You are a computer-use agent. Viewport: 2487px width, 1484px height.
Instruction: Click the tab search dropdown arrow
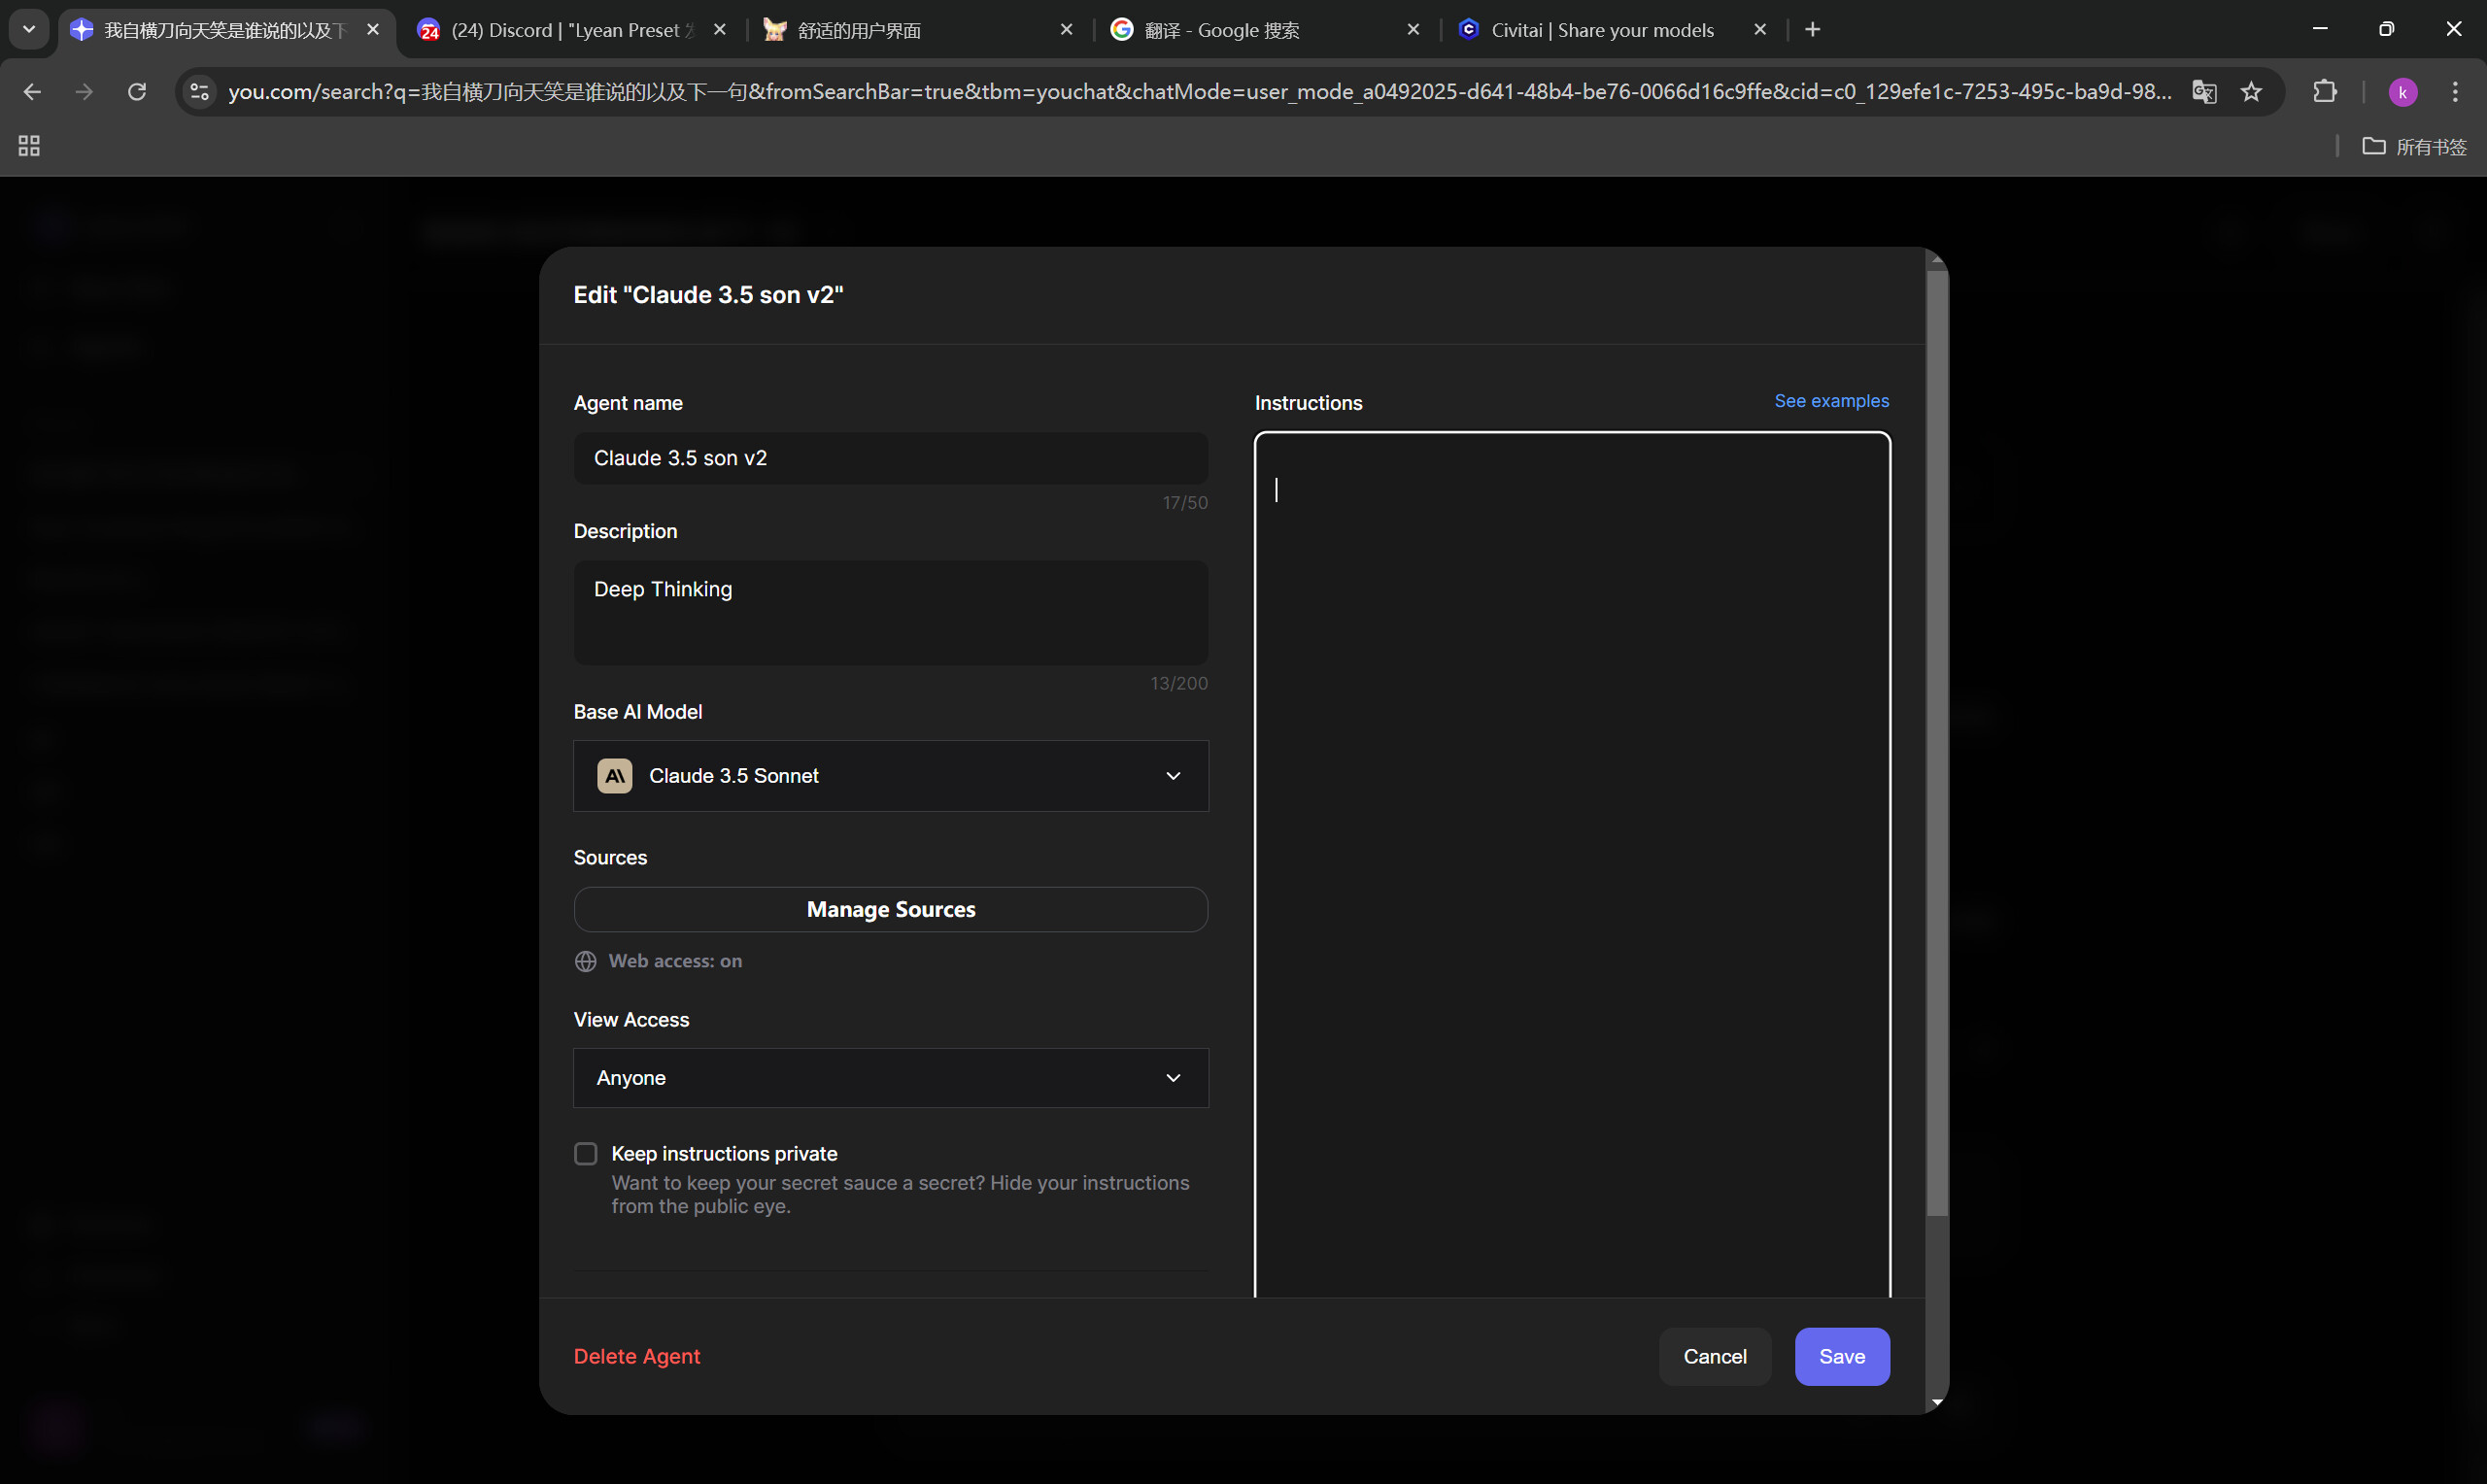point(29,29)
